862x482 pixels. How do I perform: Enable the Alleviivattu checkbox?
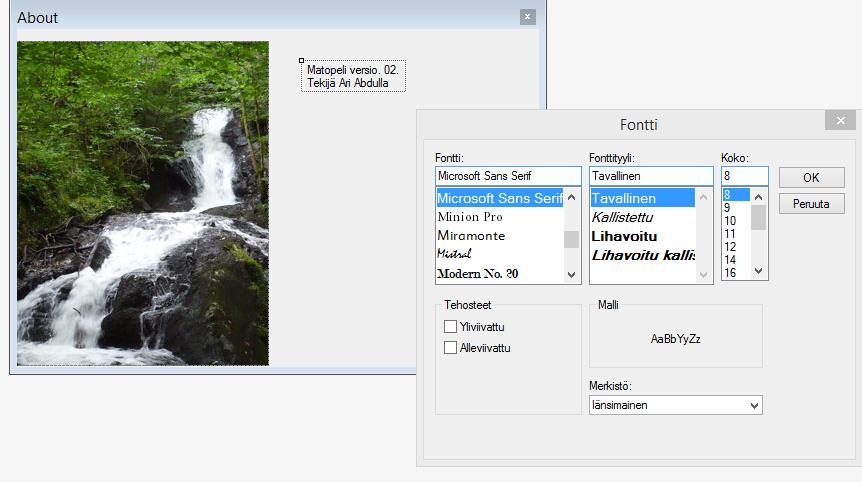pyautogui.click(x=450, y=347)
